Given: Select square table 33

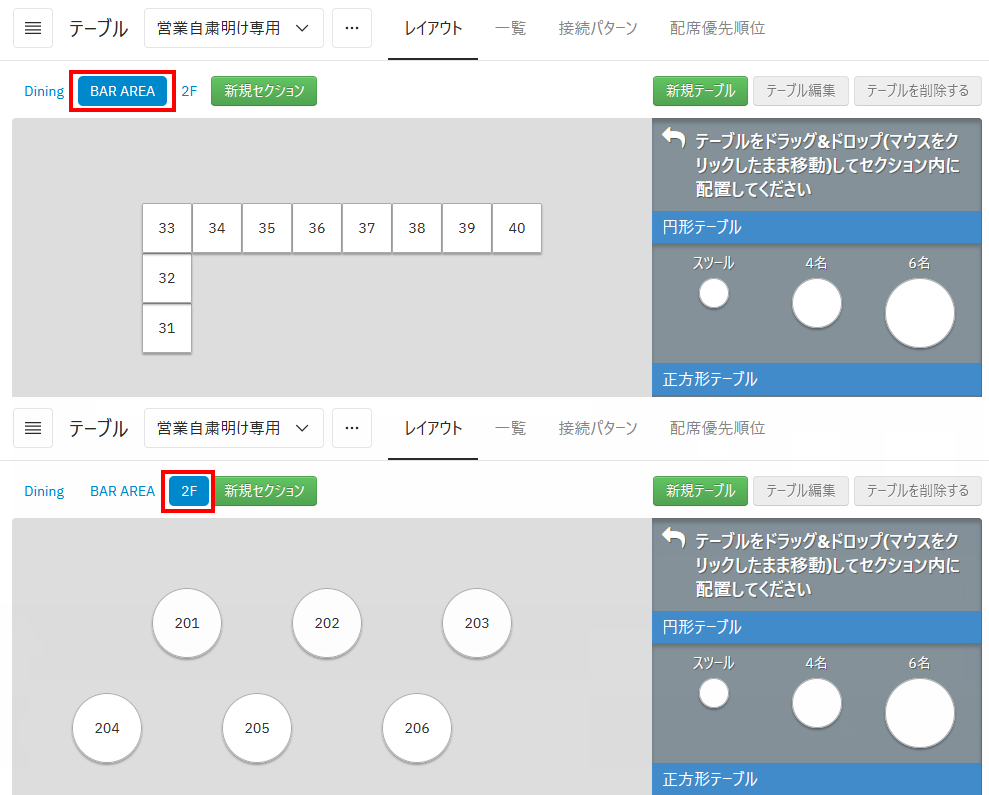Looking at the screenshot, I should click(167, 228).
